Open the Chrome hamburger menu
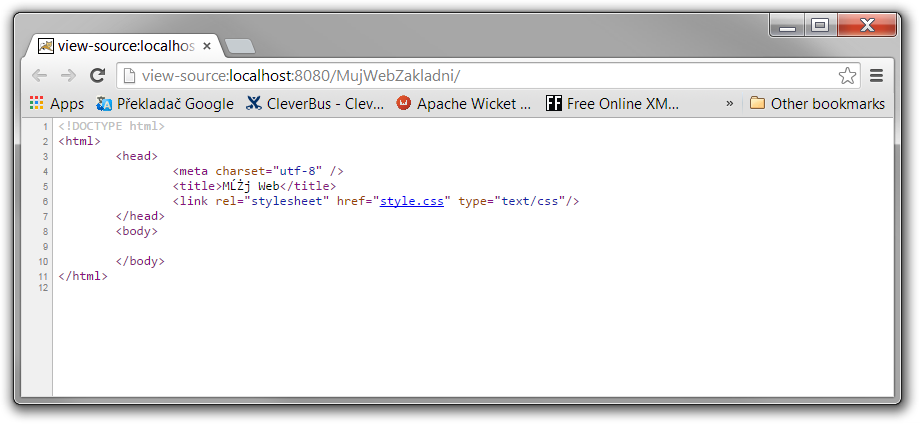This screenshot has width=920, height=424. click(877, 76)
